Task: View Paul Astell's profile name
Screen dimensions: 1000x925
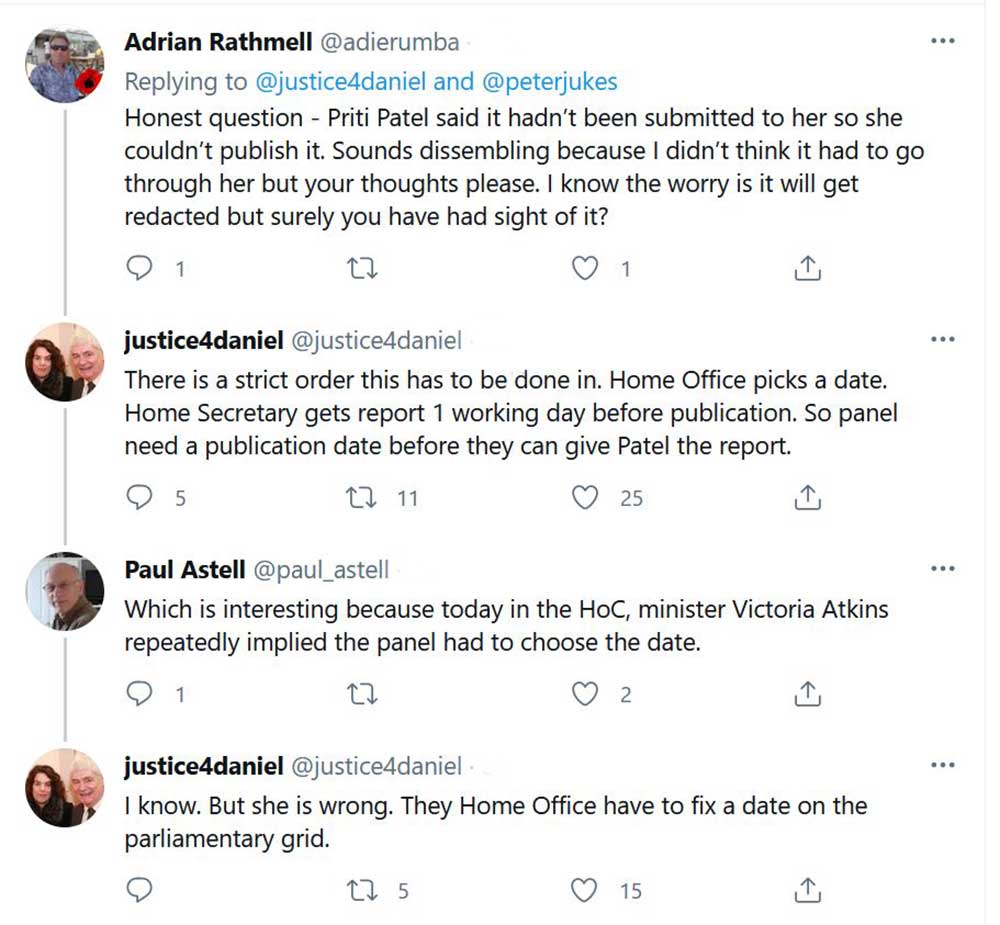Action: pos(184,570)
